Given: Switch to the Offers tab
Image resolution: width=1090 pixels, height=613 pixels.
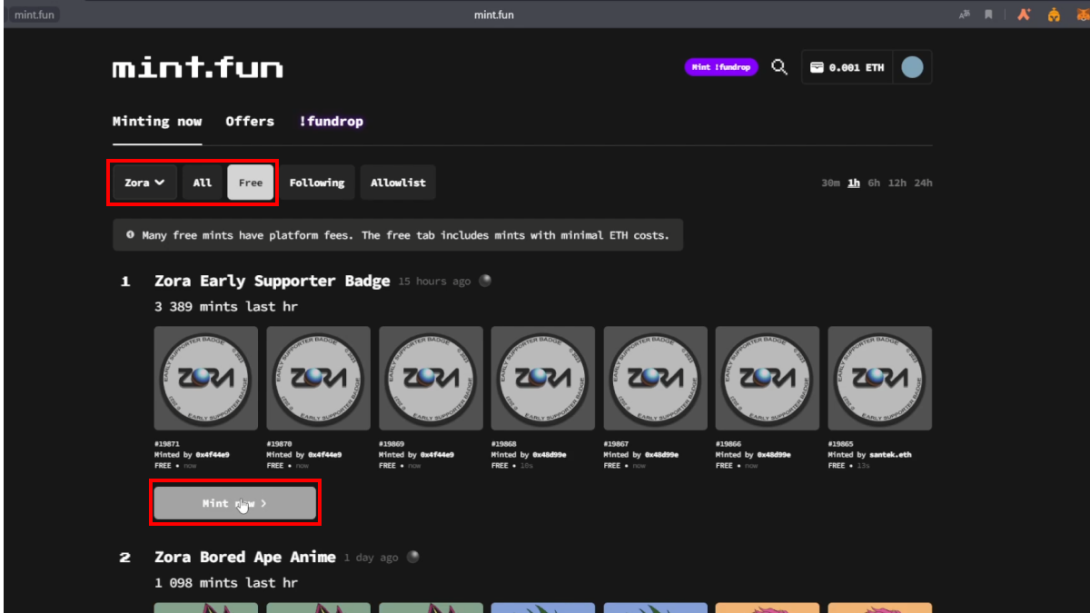Looking at the screenshot, I should tap(250, 122).
